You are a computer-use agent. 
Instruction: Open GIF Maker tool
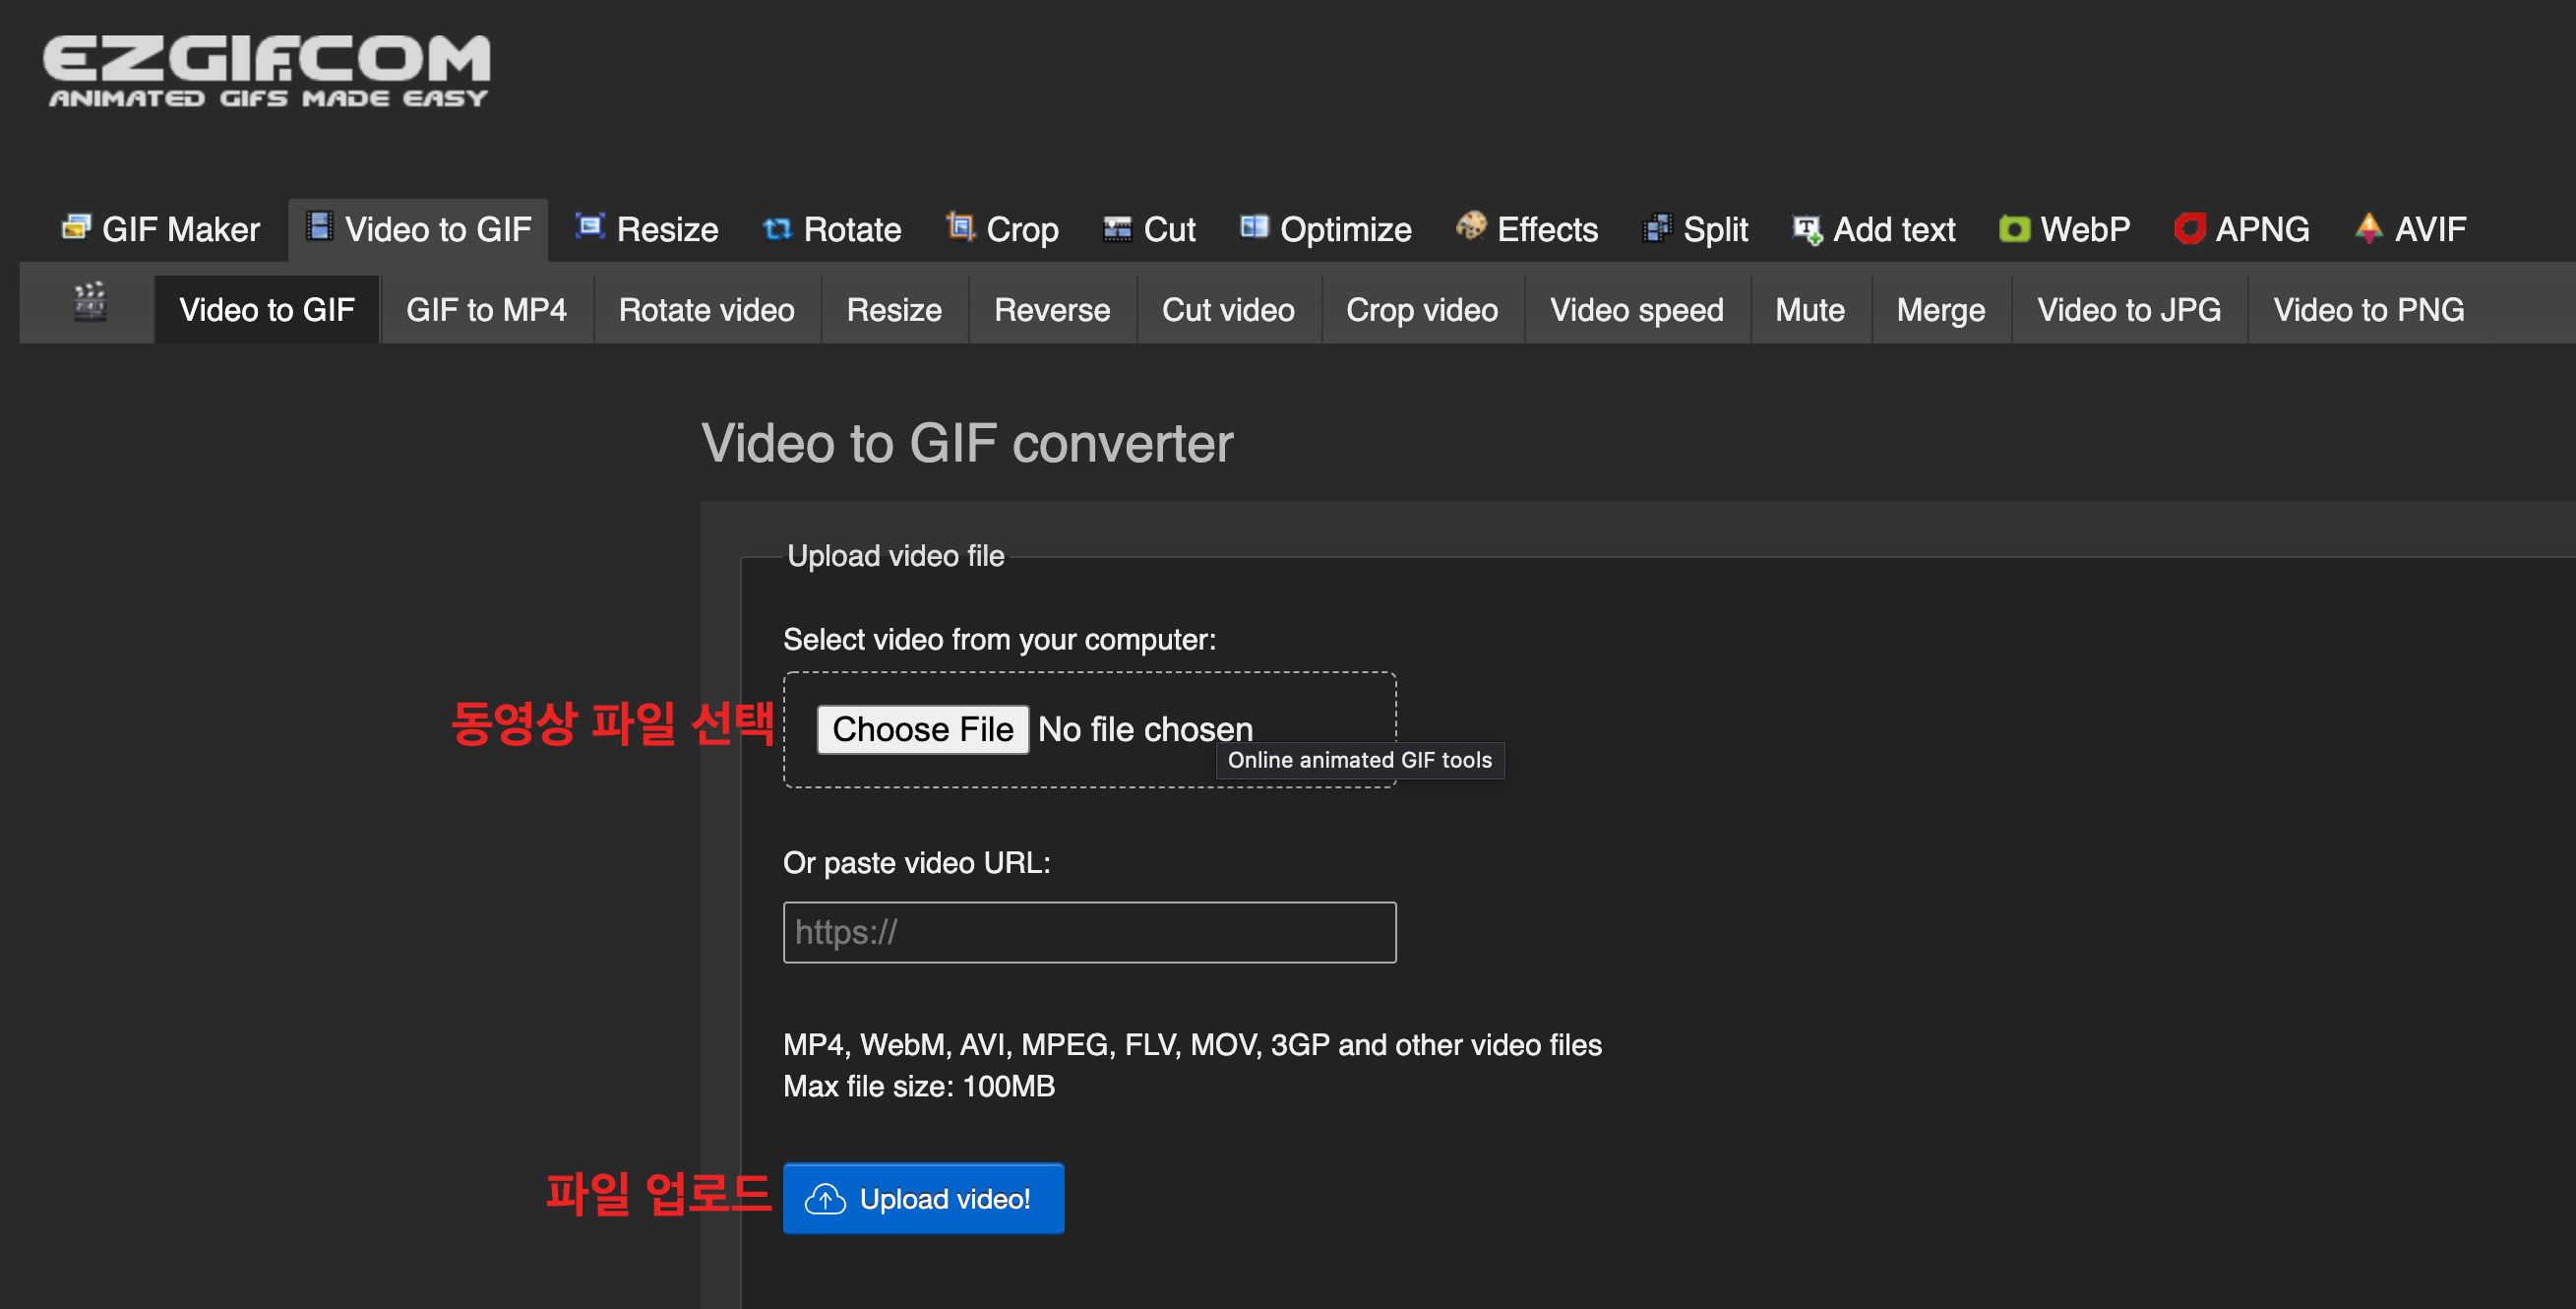161,230
